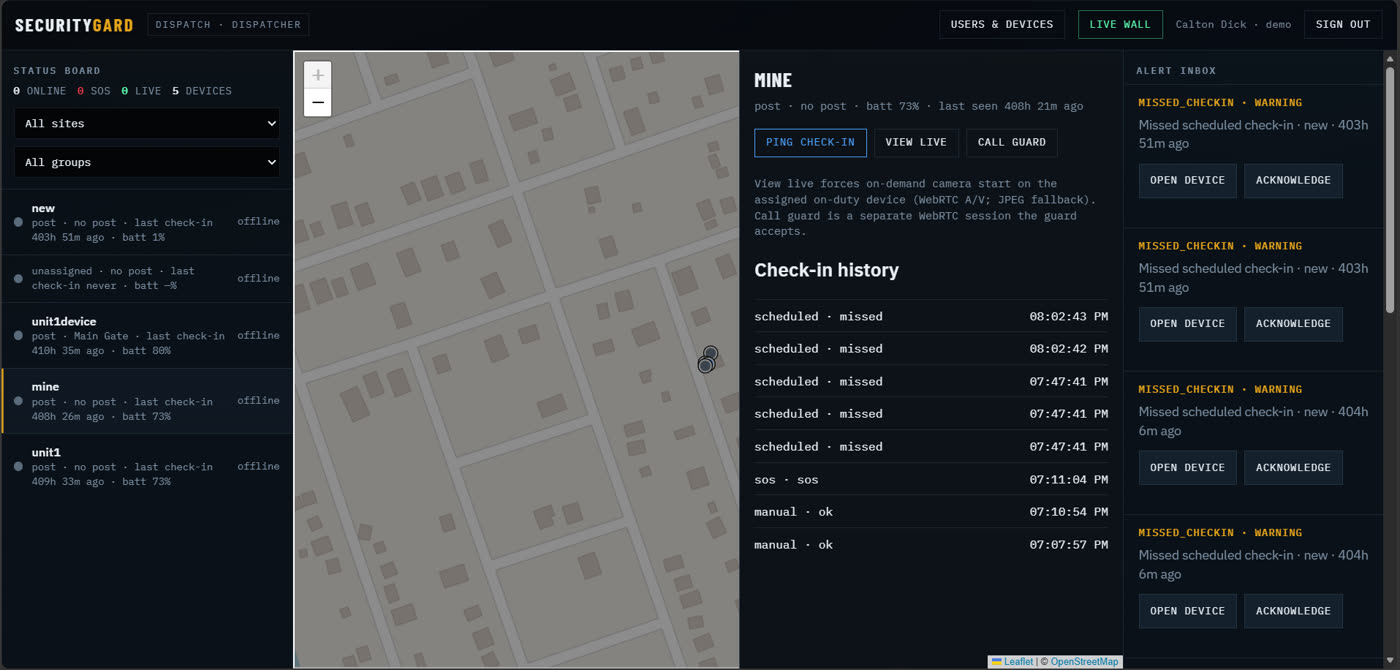The height and width of the screenshot is (670, 1400).
Task: Open device for last visible alert
Action: (x=1187, y=610)
